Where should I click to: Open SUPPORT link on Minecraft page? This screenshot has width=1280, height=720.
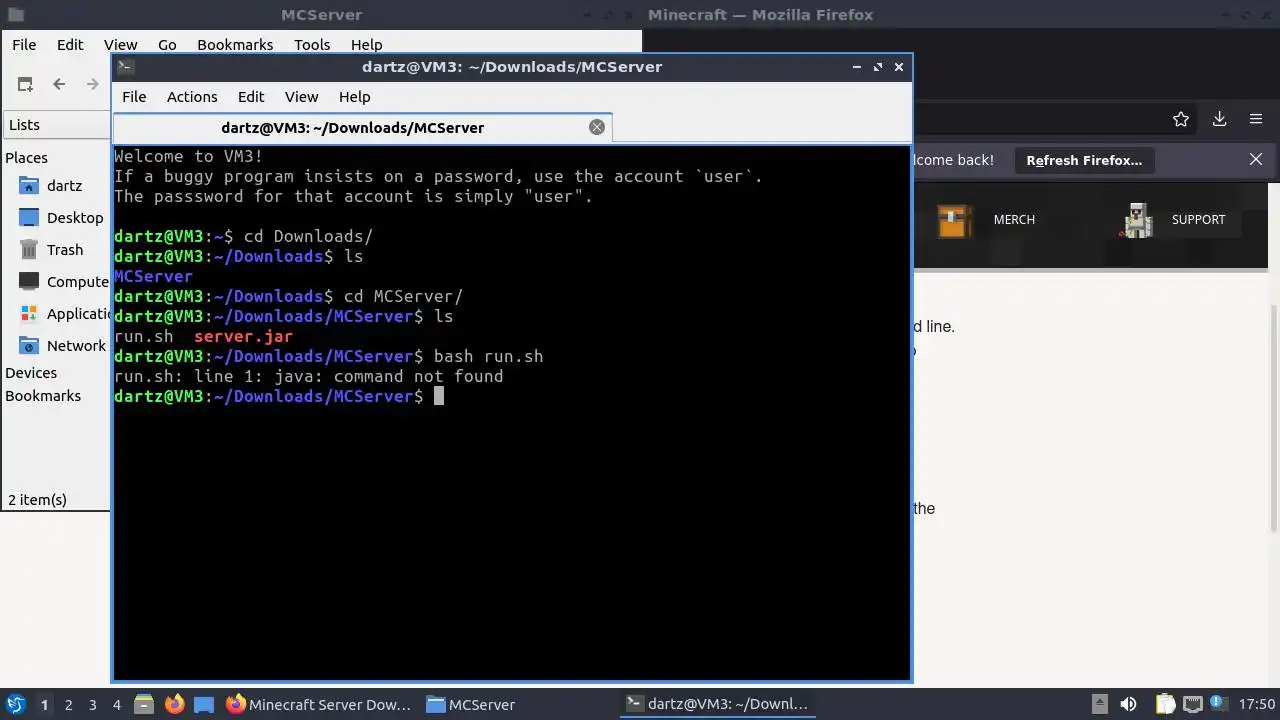tap(1198, 220)
